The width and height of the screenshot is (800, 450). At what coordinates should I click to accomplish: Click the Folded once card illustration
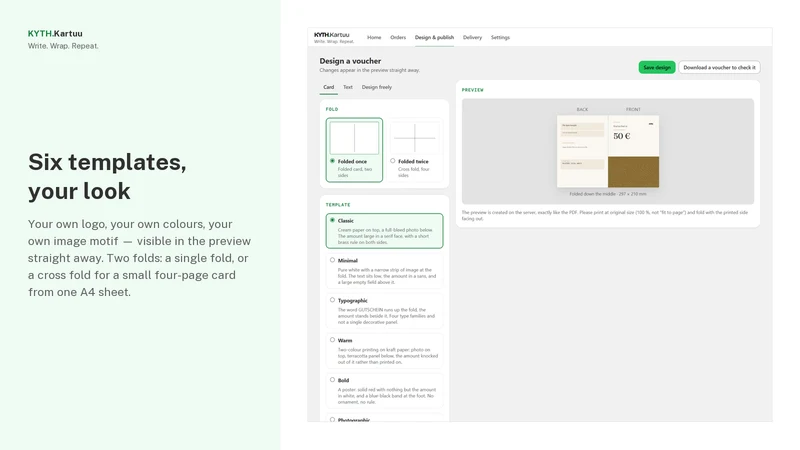354,138
